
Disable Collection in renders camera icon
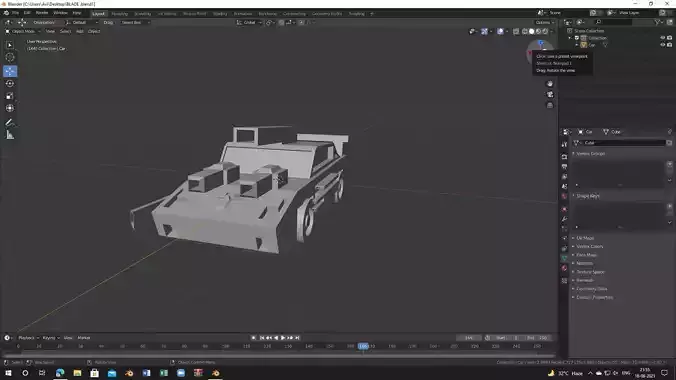coord(670,38)
